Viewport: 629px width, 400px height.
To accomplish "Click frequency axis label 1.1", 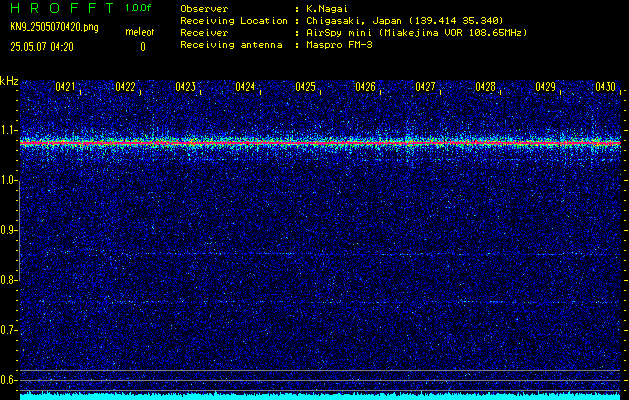I will coord(8,130).
